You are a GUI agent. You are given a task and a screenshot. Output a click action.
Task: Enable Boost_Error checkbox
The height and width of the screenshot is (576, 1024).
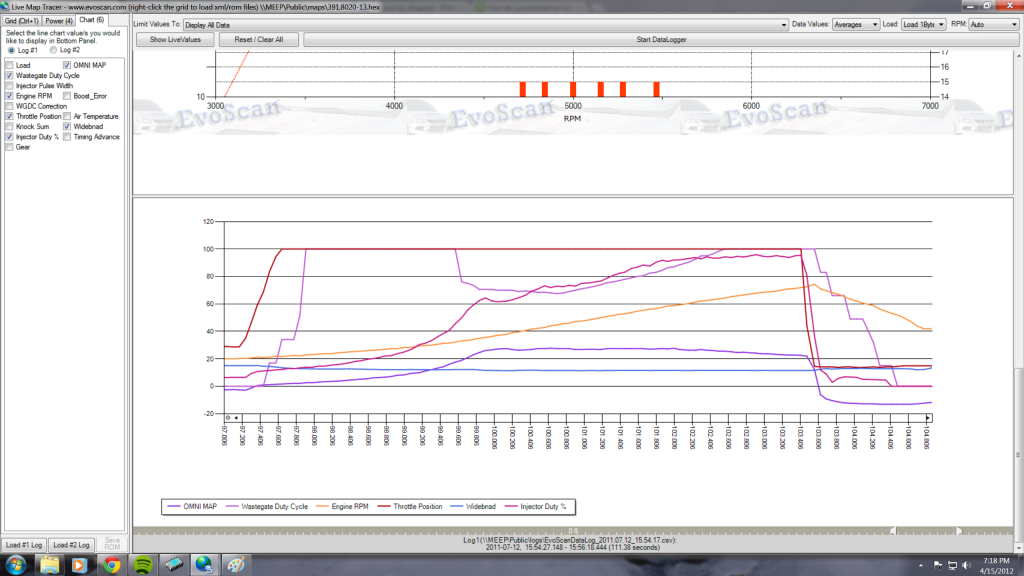[x=67, y=96]
